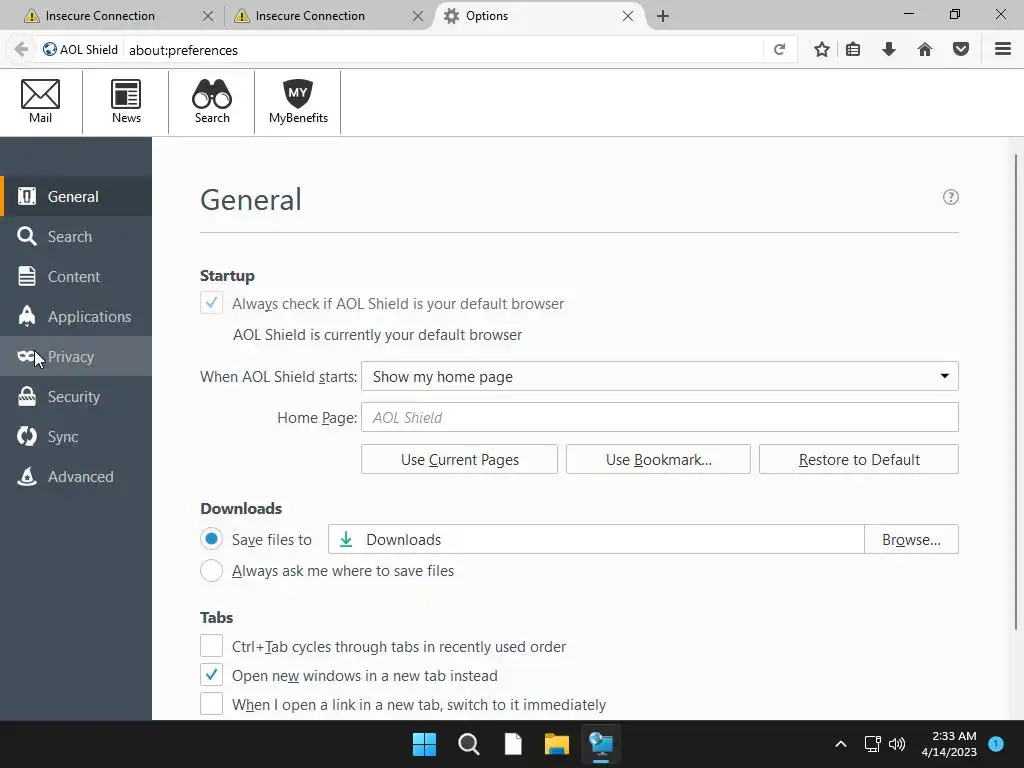This screenshot has height=768, width=1024.
Task: Go to the home page icon
Action: click(x=924, y=50)
